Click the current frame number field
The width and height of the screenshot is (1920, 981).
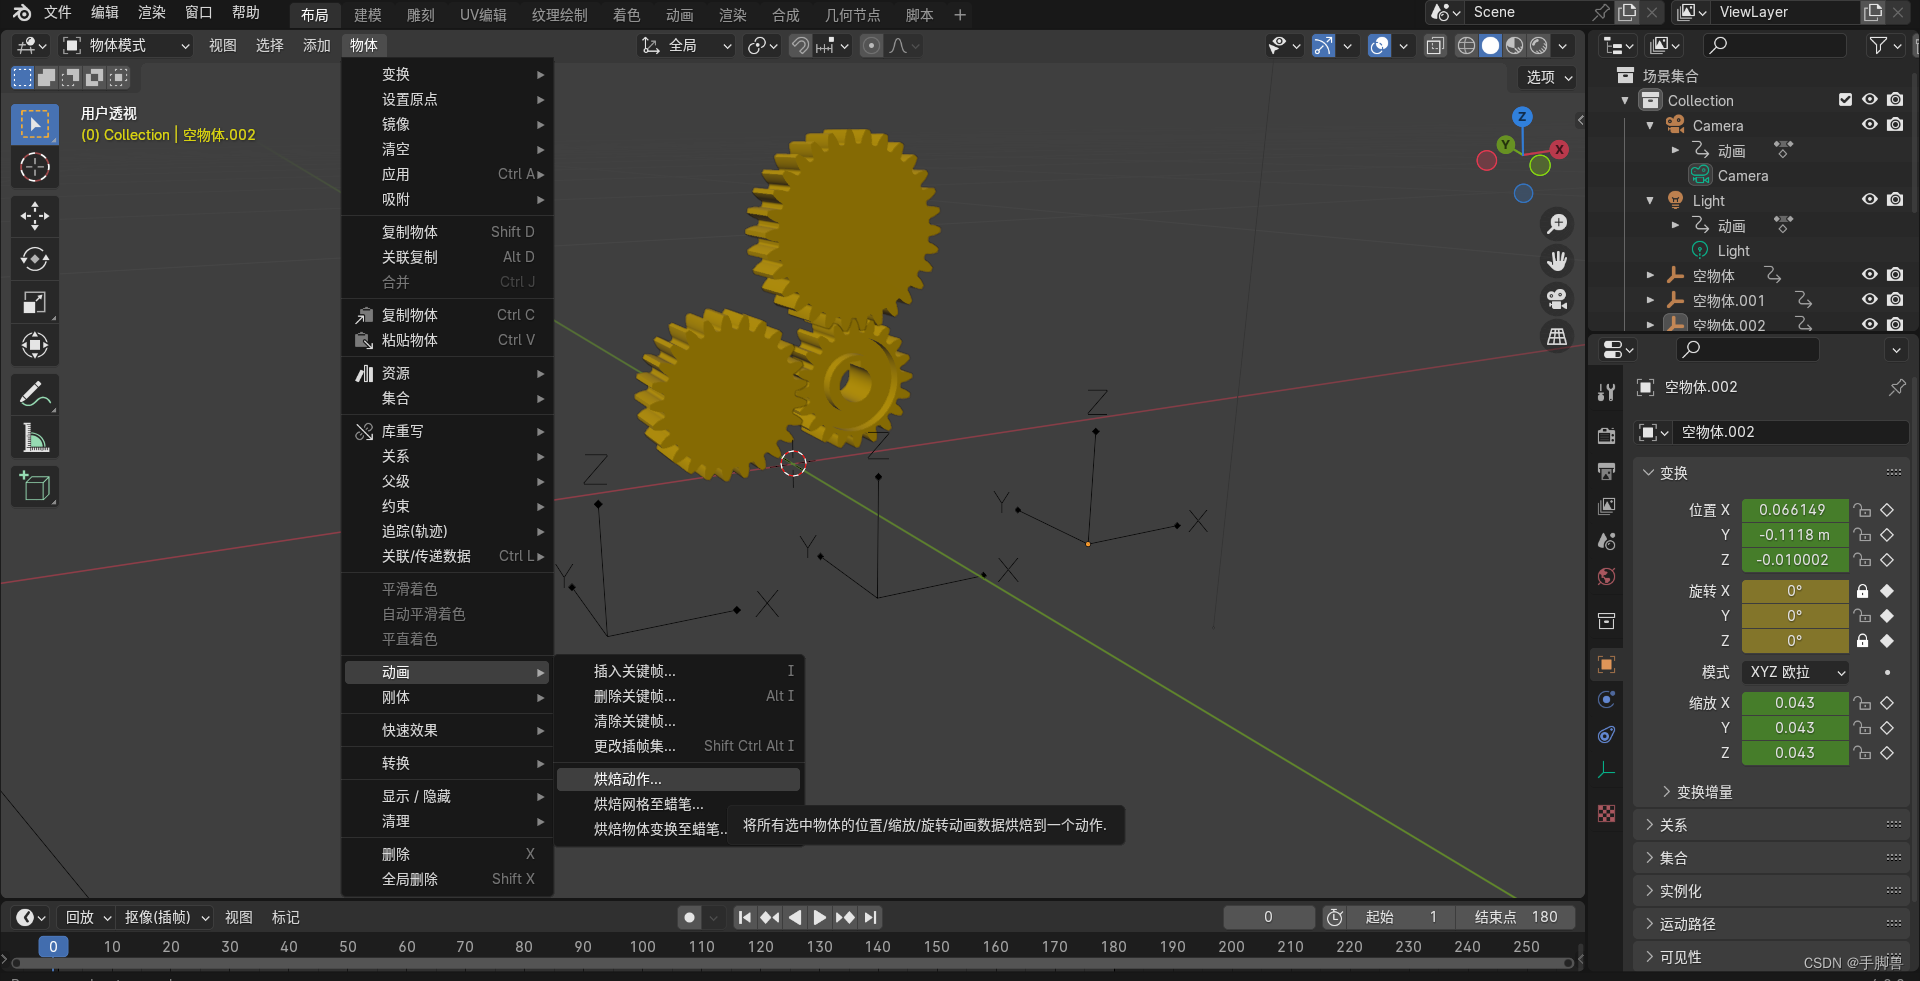tap(1269, 917)
